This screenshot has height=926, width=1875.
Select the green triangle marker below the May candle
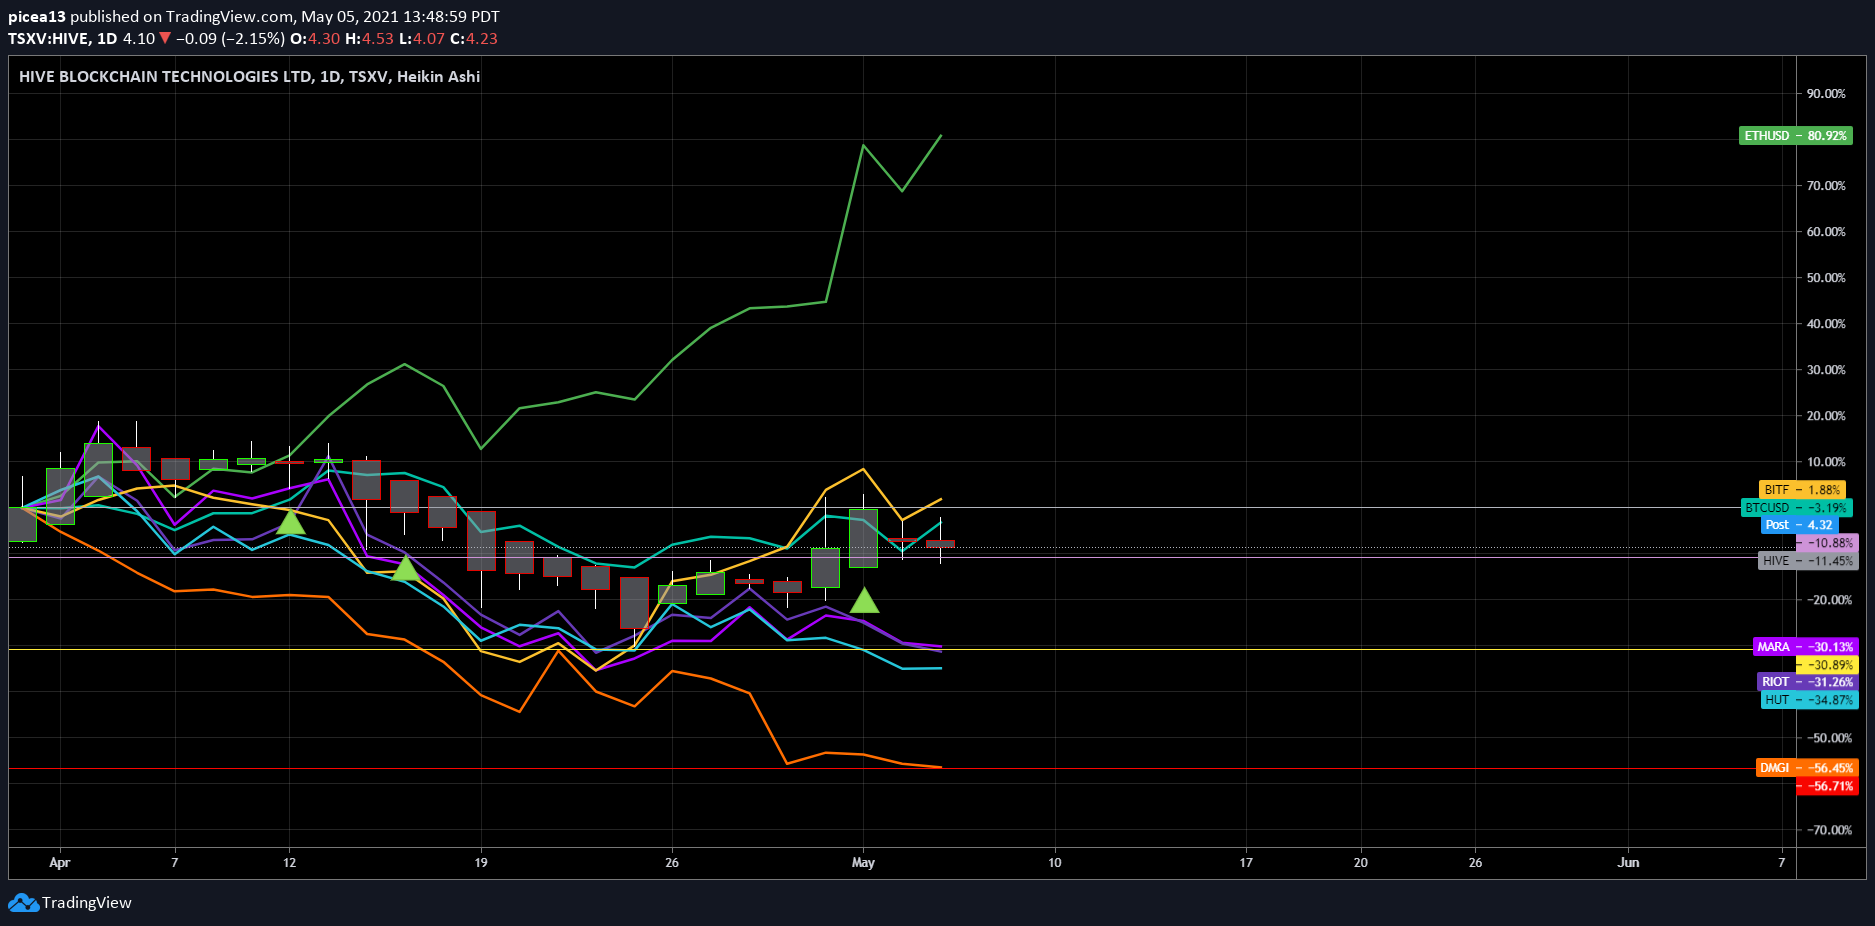(x=864, y=600)
